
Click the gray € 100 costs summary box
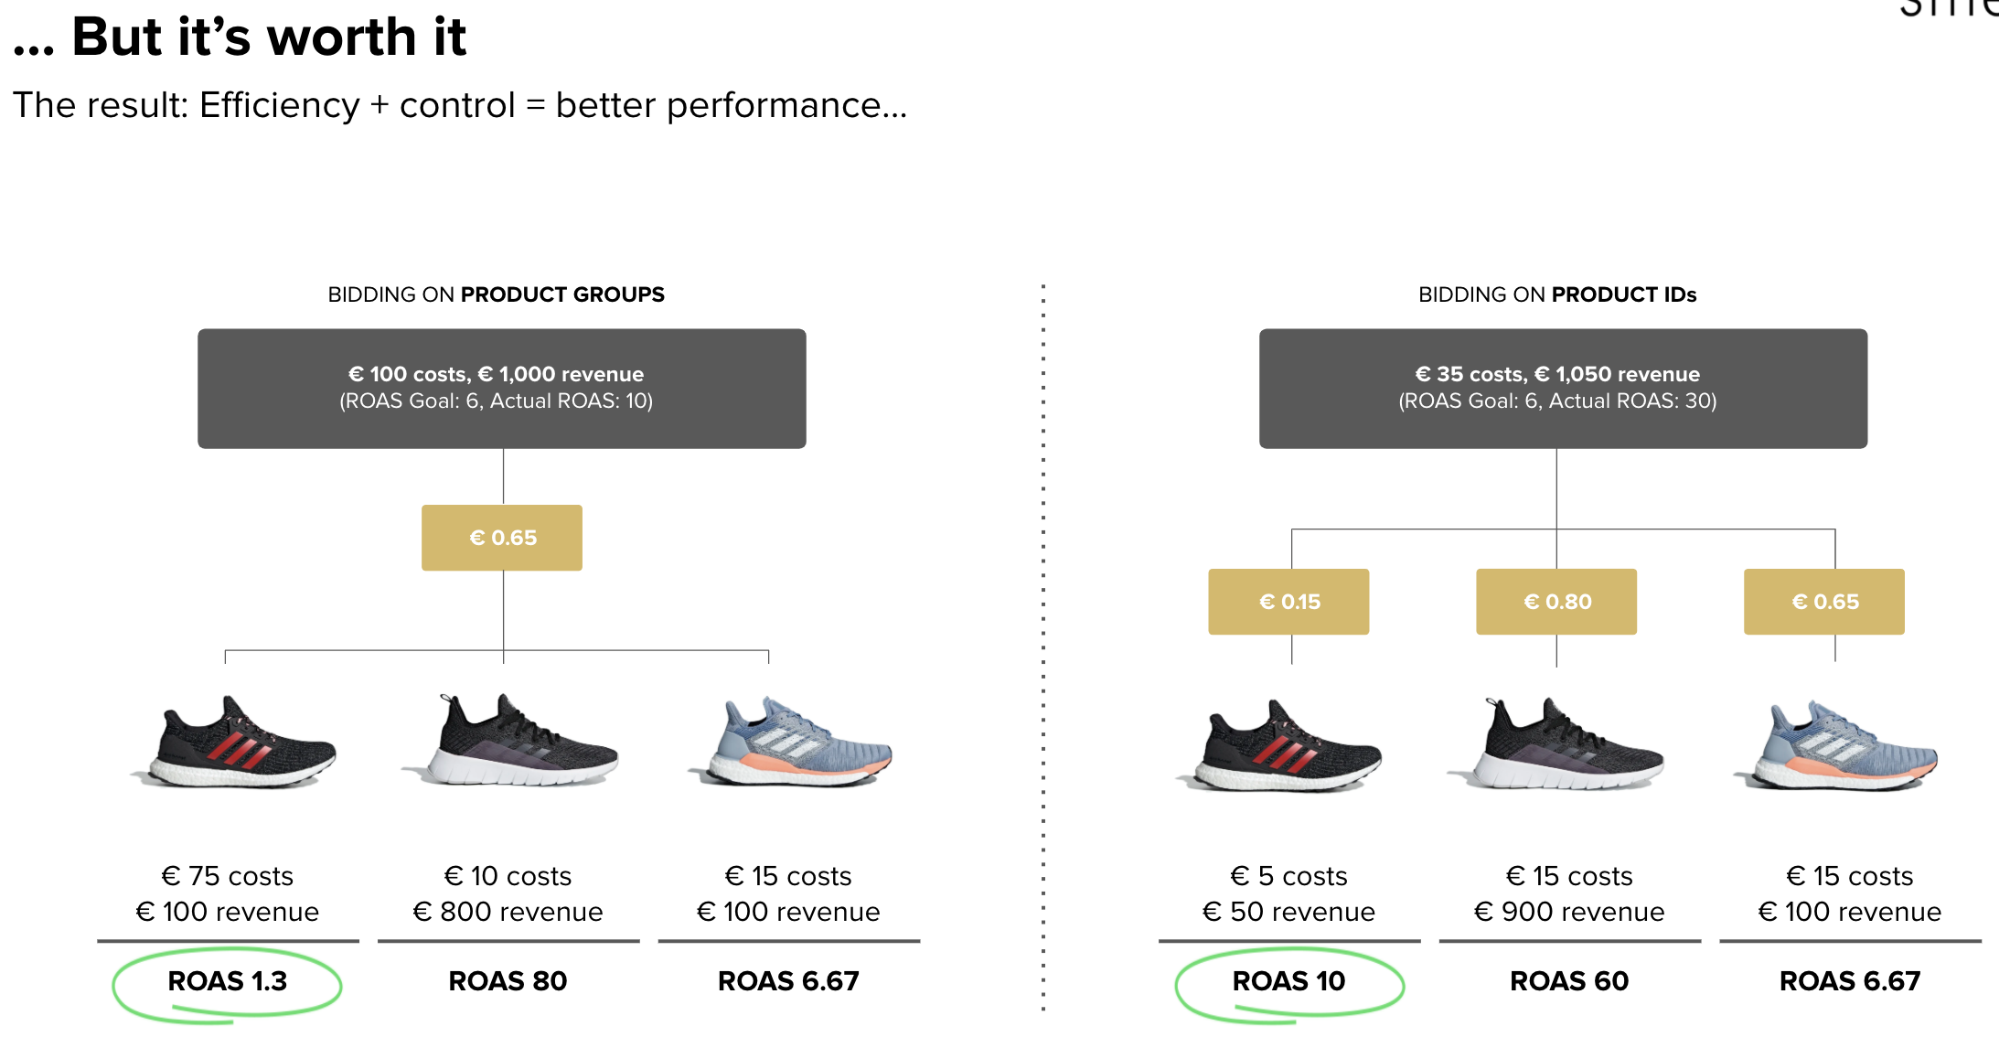[501, 388]
